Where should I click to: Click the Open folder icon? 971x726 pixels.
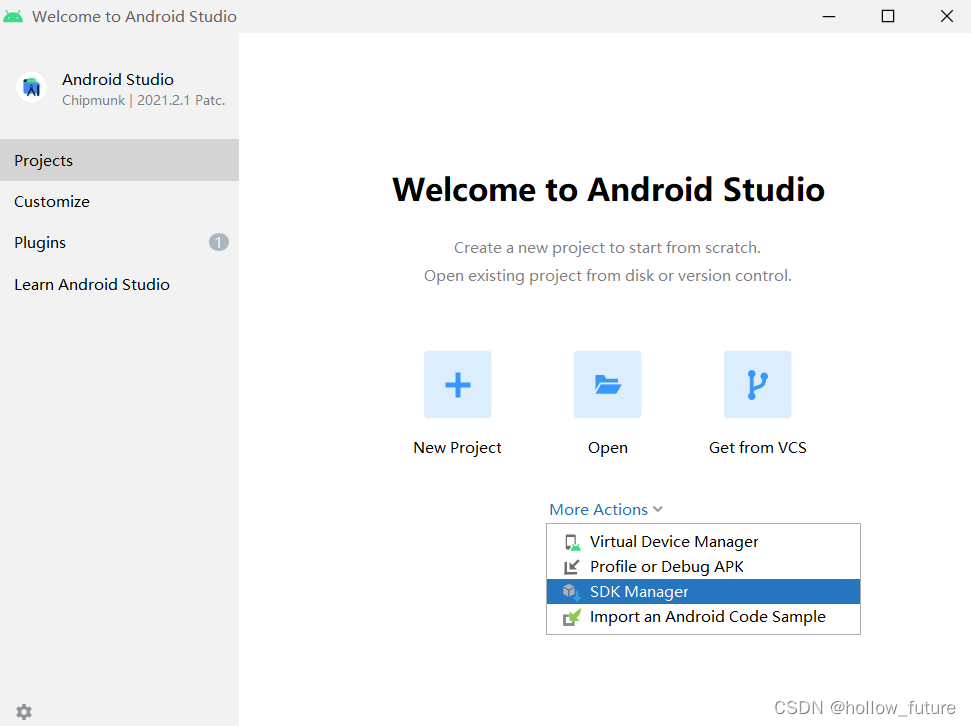click(607, 385)
